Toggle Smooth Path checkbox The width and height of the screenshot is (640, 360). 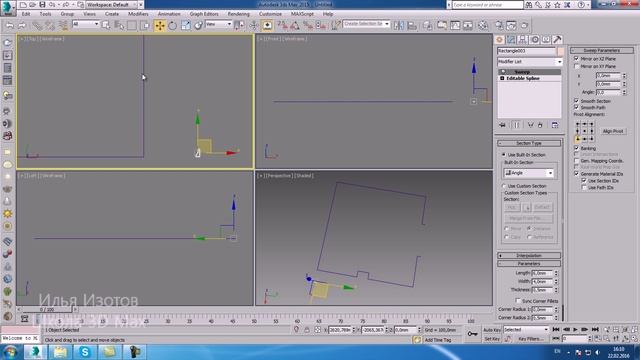[576, 107]
